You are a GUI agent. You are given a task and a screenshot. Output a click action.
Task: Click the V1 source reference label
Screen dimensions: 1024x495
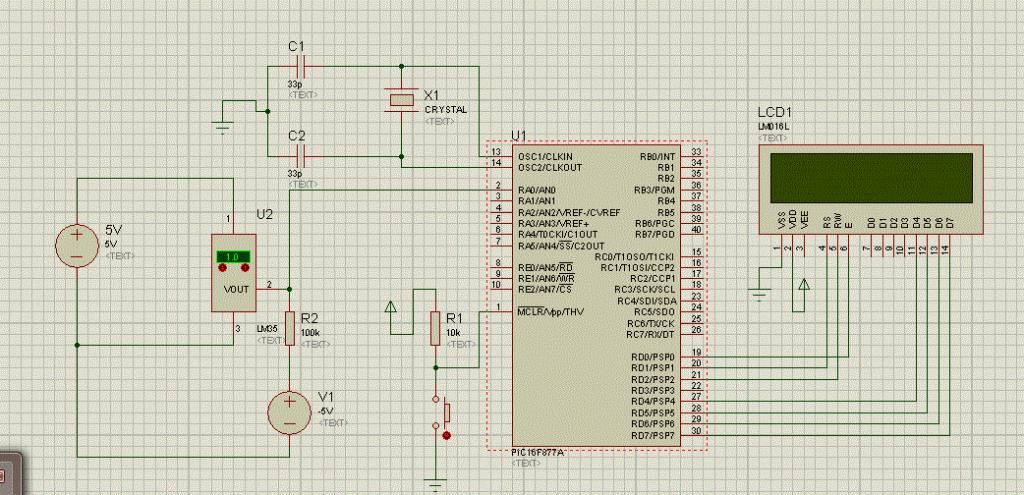(325, 398)
